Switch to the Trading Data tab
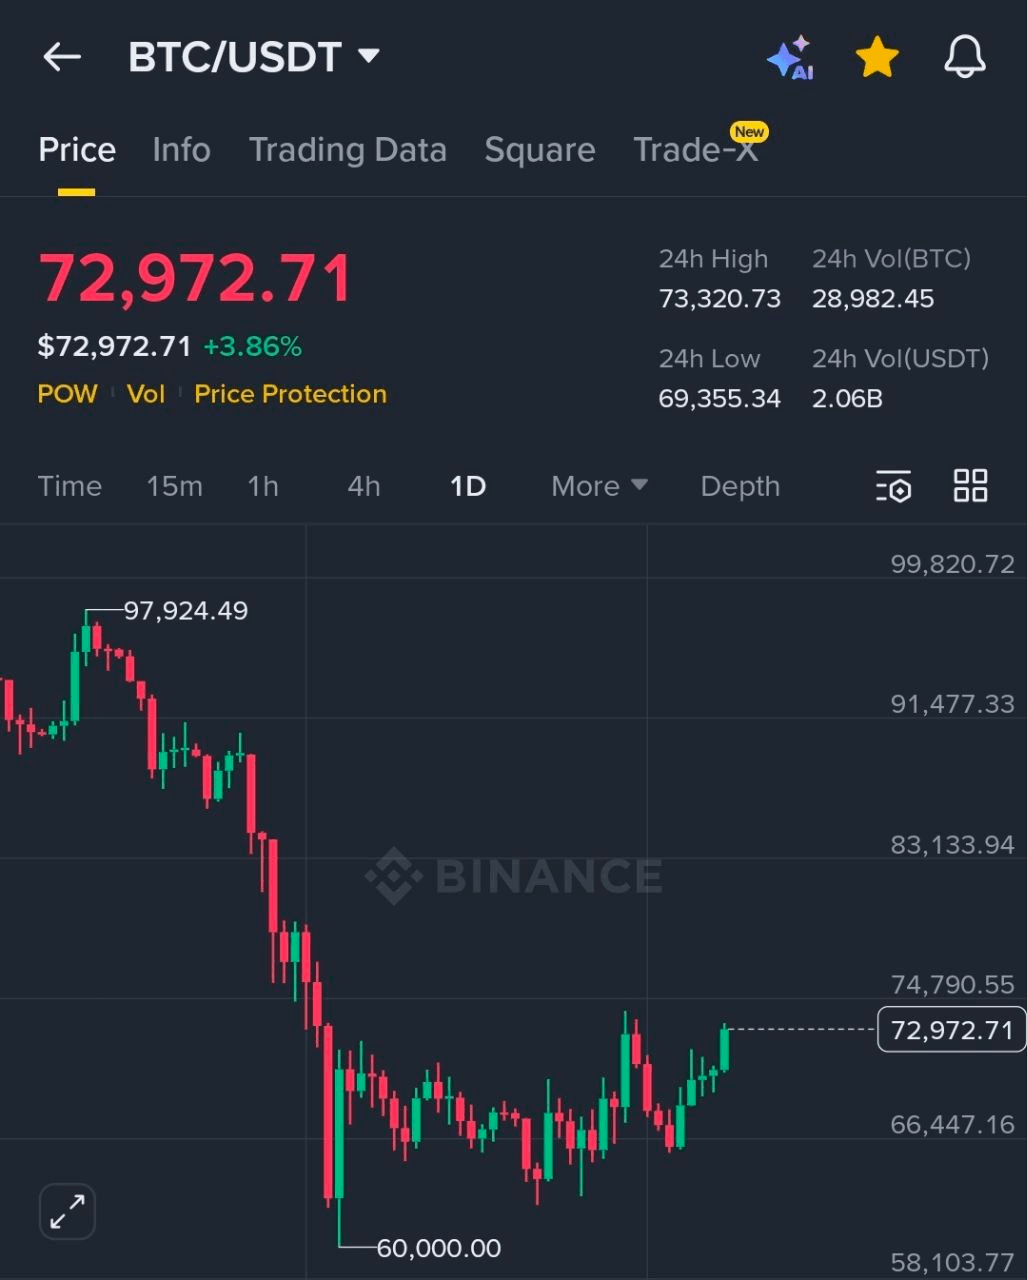The width and height of the screenshot is (1027, 1280). [348, 150]
